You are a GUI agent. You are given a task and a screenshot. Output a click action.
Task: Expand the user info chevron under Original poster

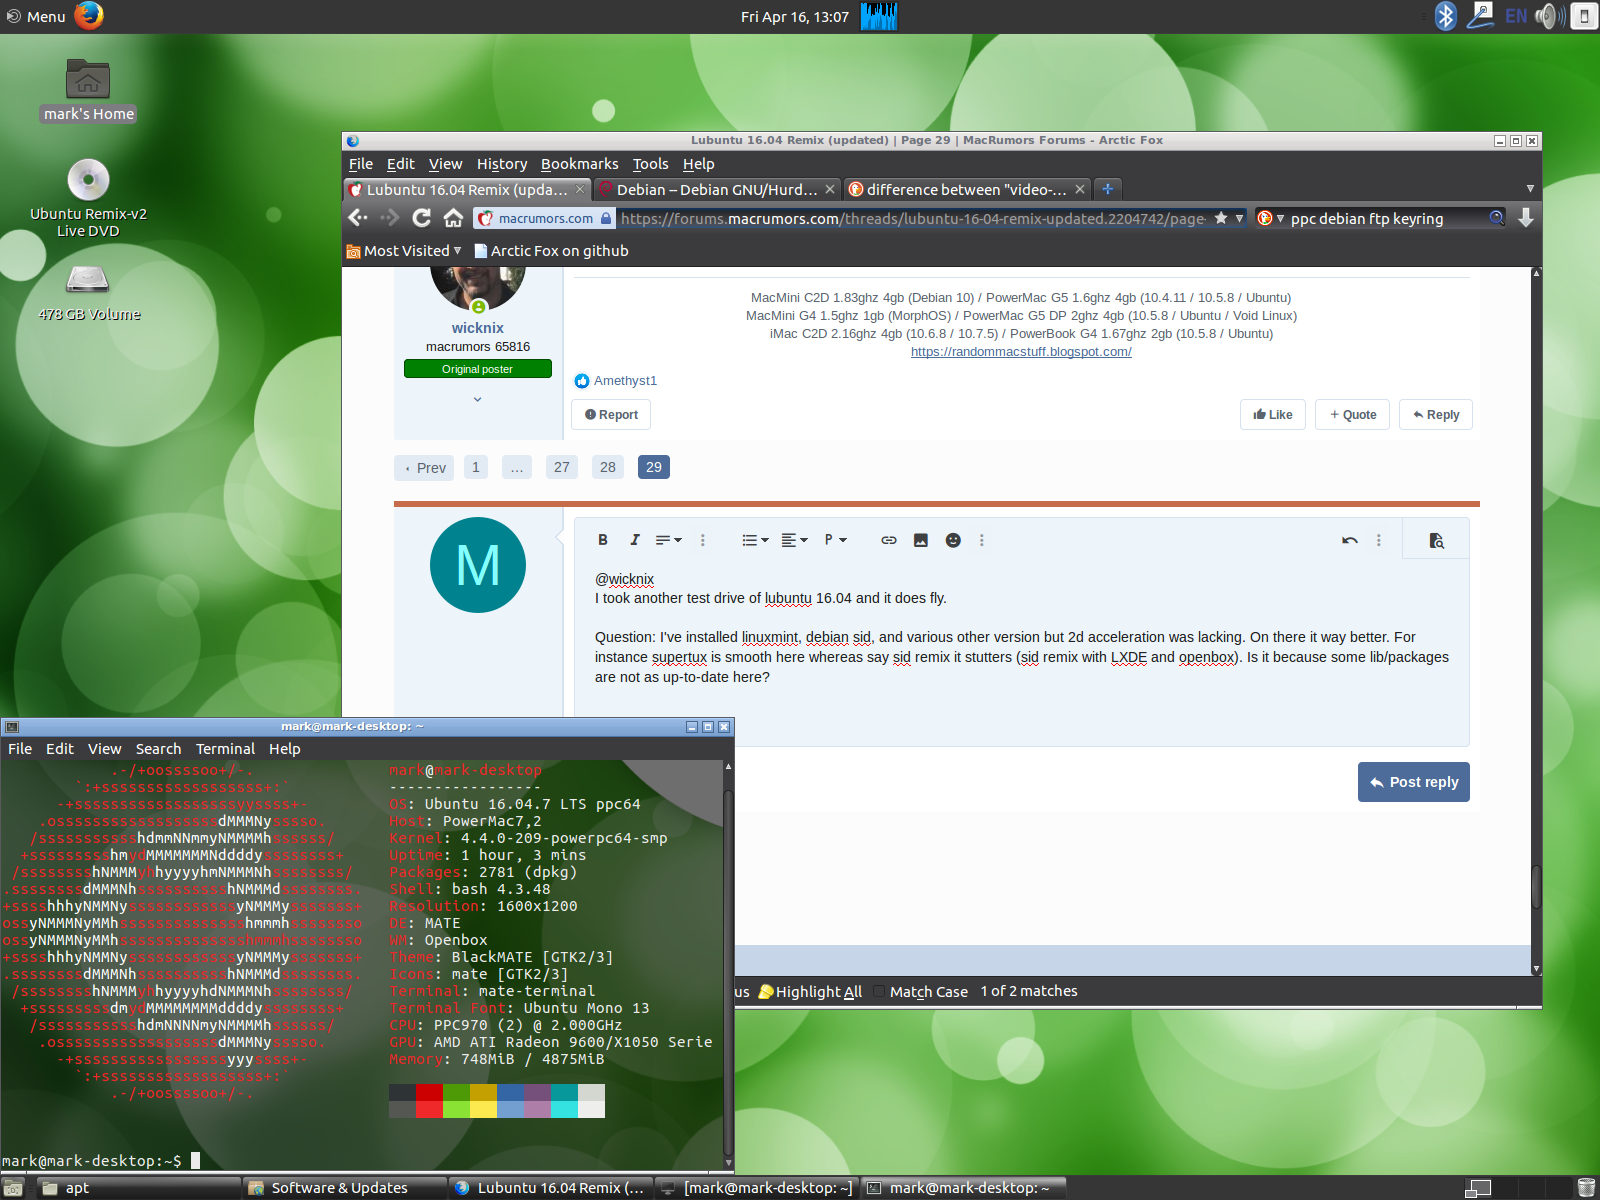[477, 399]
